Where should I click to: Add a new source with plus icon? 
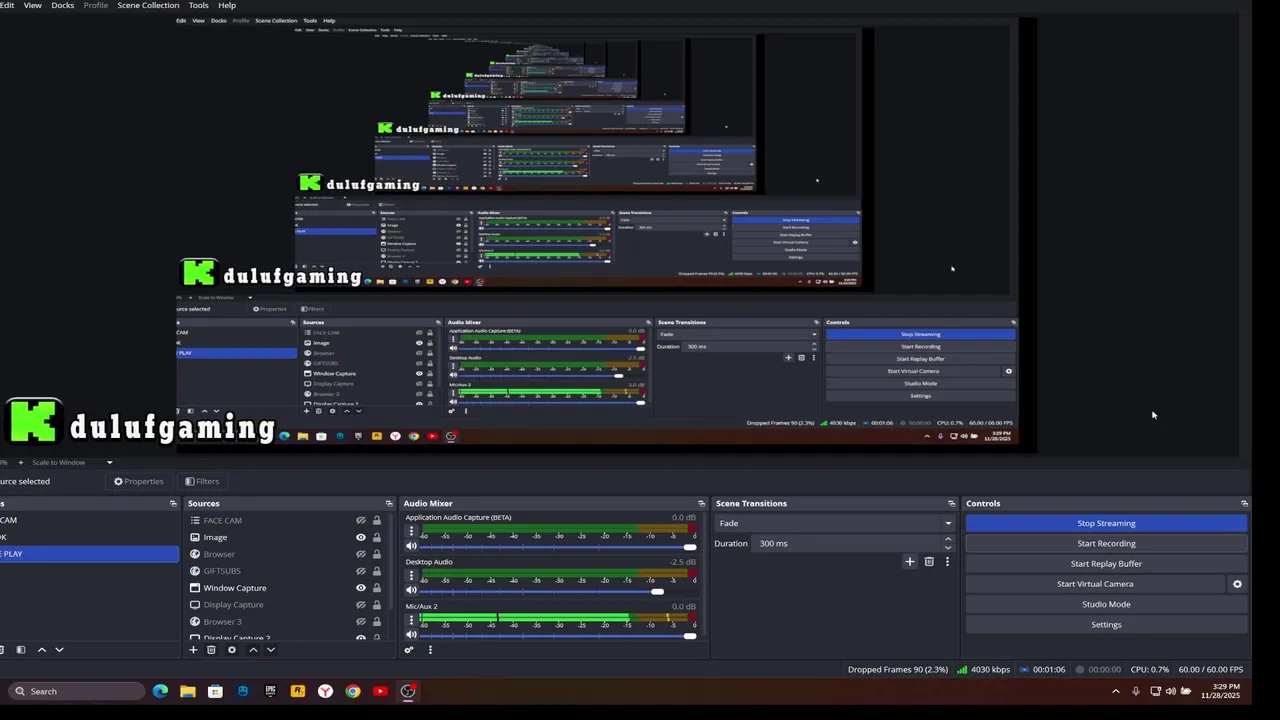[193, 650]
